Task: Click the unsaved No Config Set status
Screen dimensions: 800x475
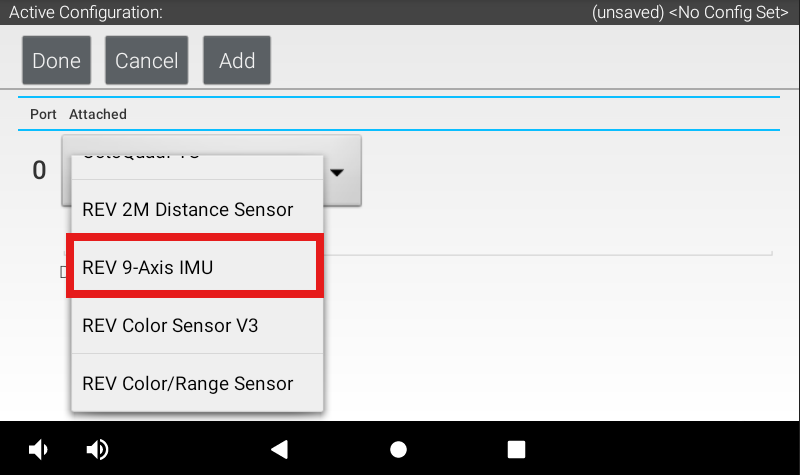Action: point(691,13)
